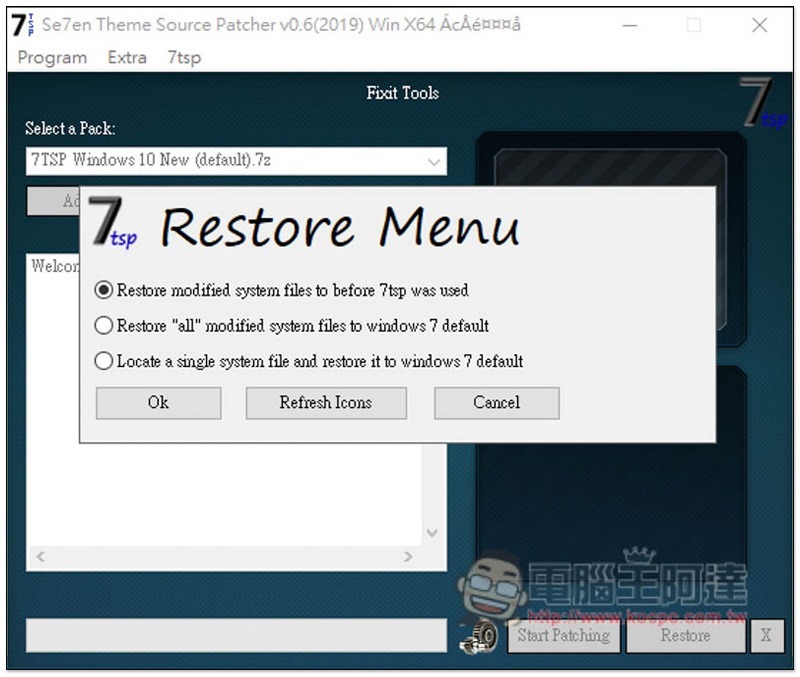Screen dimensions: 800x677
Task: Choose Locate a single system file option
Action: (104, 361)
